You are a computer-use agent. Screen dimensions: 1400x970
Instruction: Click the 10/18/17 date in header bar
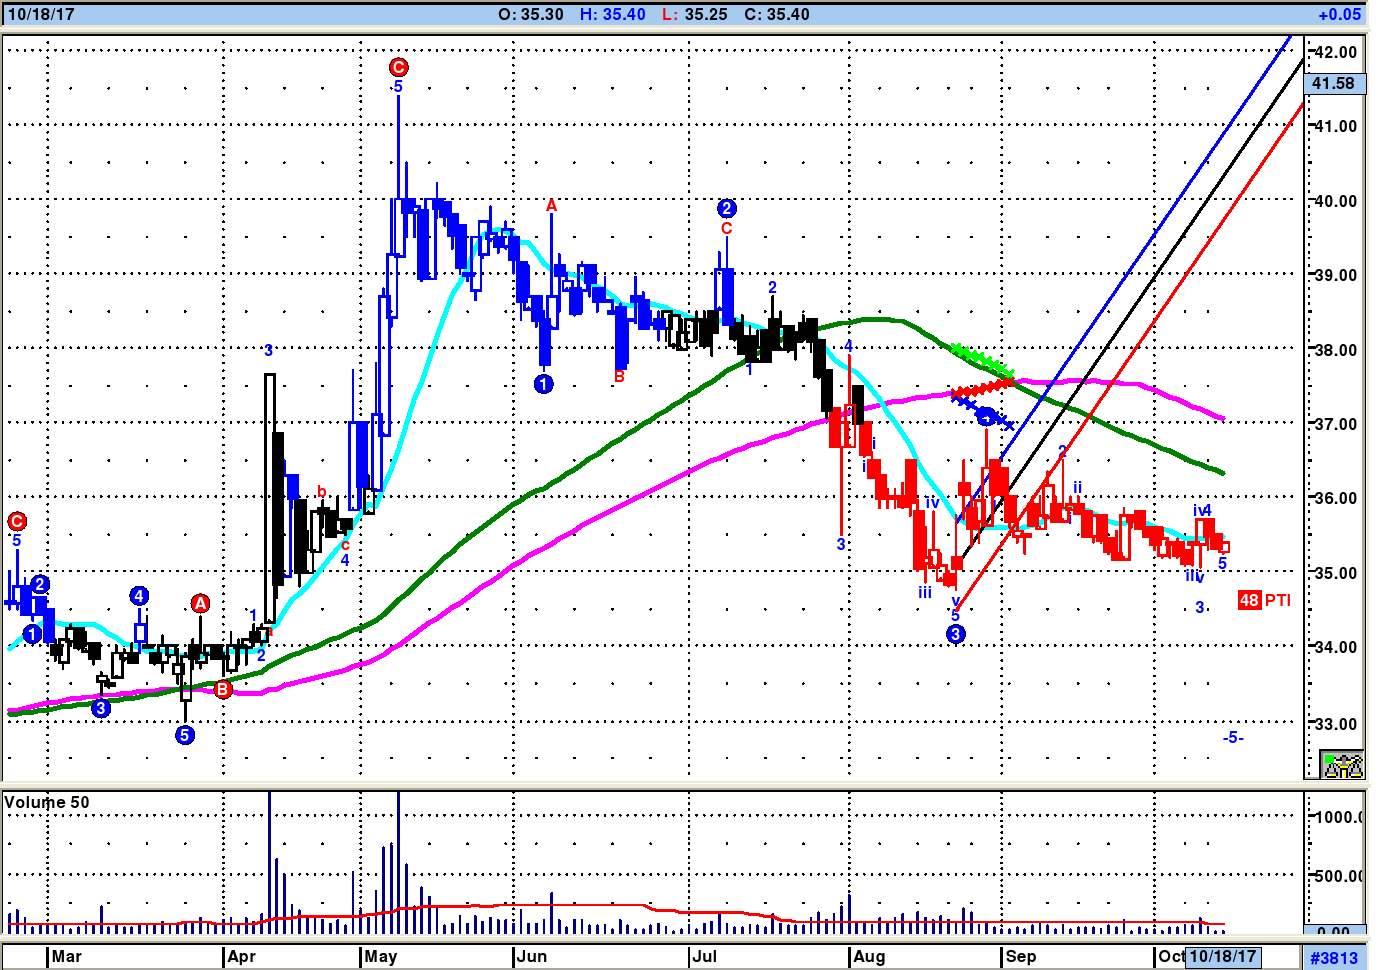coord(41,14)
